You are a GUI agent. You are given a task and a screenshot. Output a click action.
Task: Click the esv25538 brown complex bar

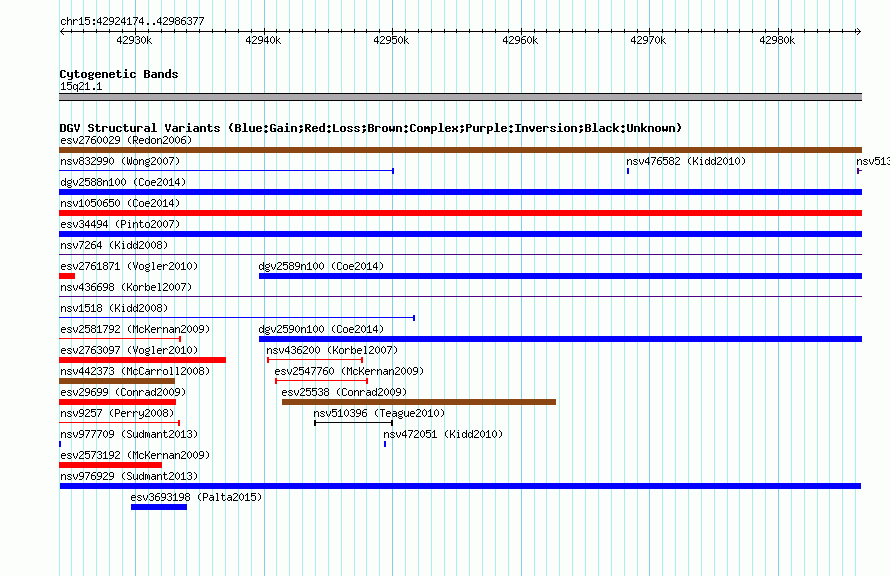pos(419,402)
